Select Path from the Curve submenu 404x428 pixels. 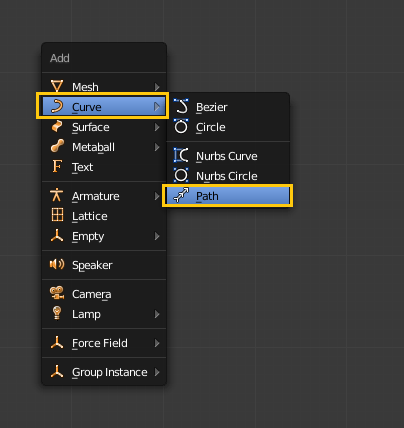[228, 196]
